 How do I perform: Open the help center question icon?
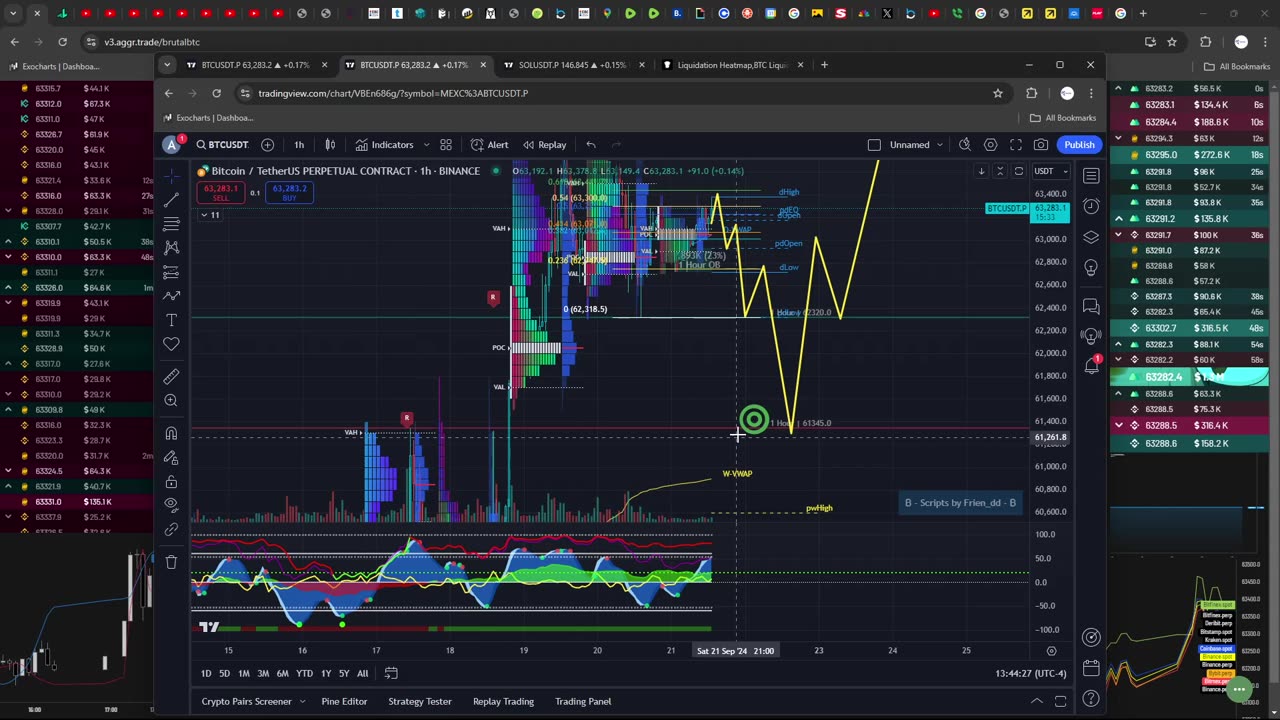tap(1091, 698)
